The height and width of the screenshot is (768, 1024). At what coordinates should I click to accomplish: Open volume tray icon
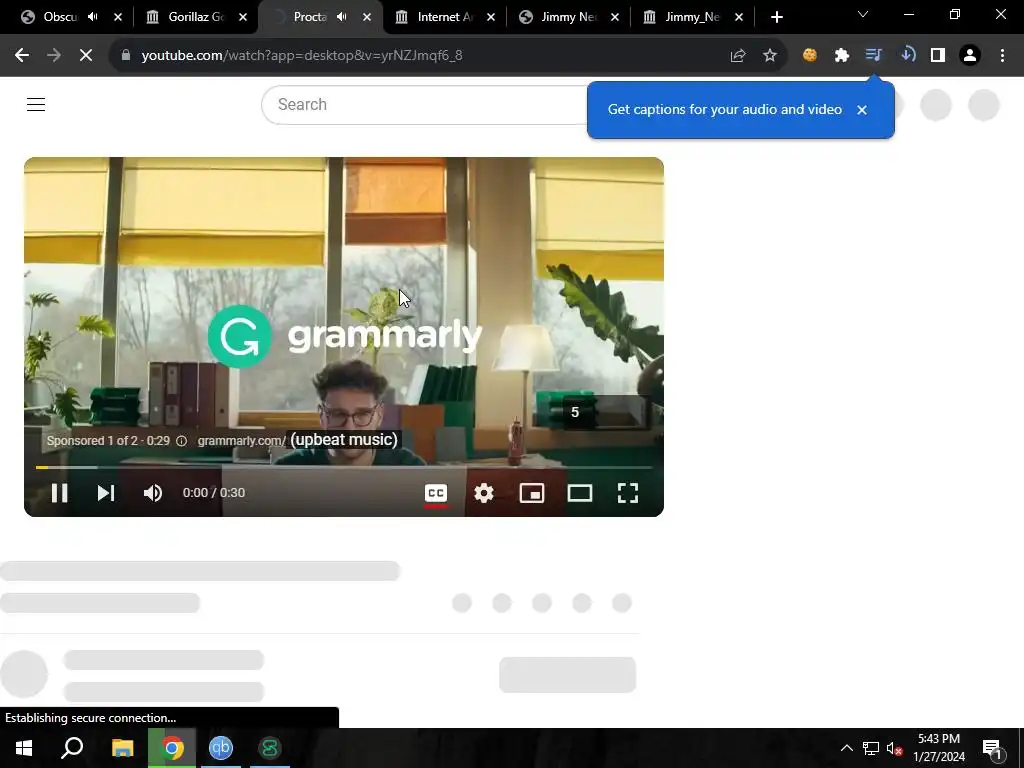(894, 748)
